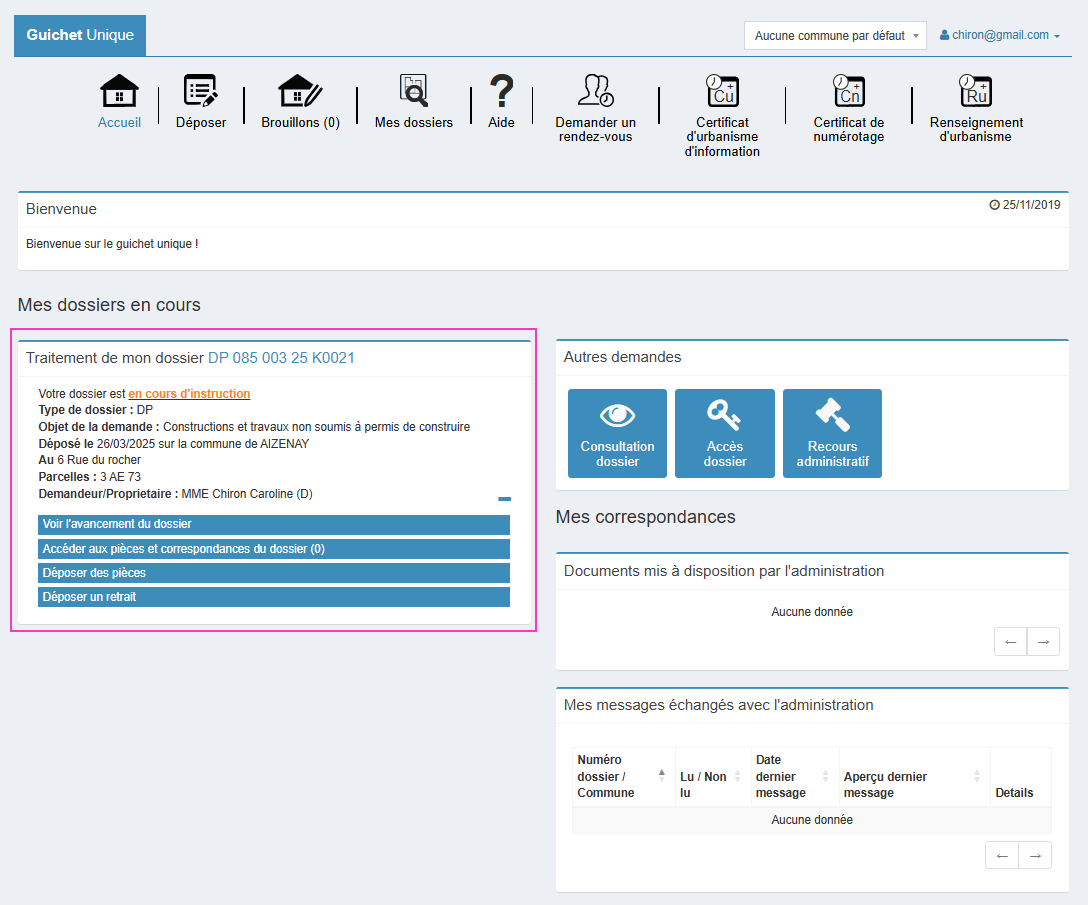Open the default commune dropdown
The width and height of the screenshot is (1088, 905).
835,36
